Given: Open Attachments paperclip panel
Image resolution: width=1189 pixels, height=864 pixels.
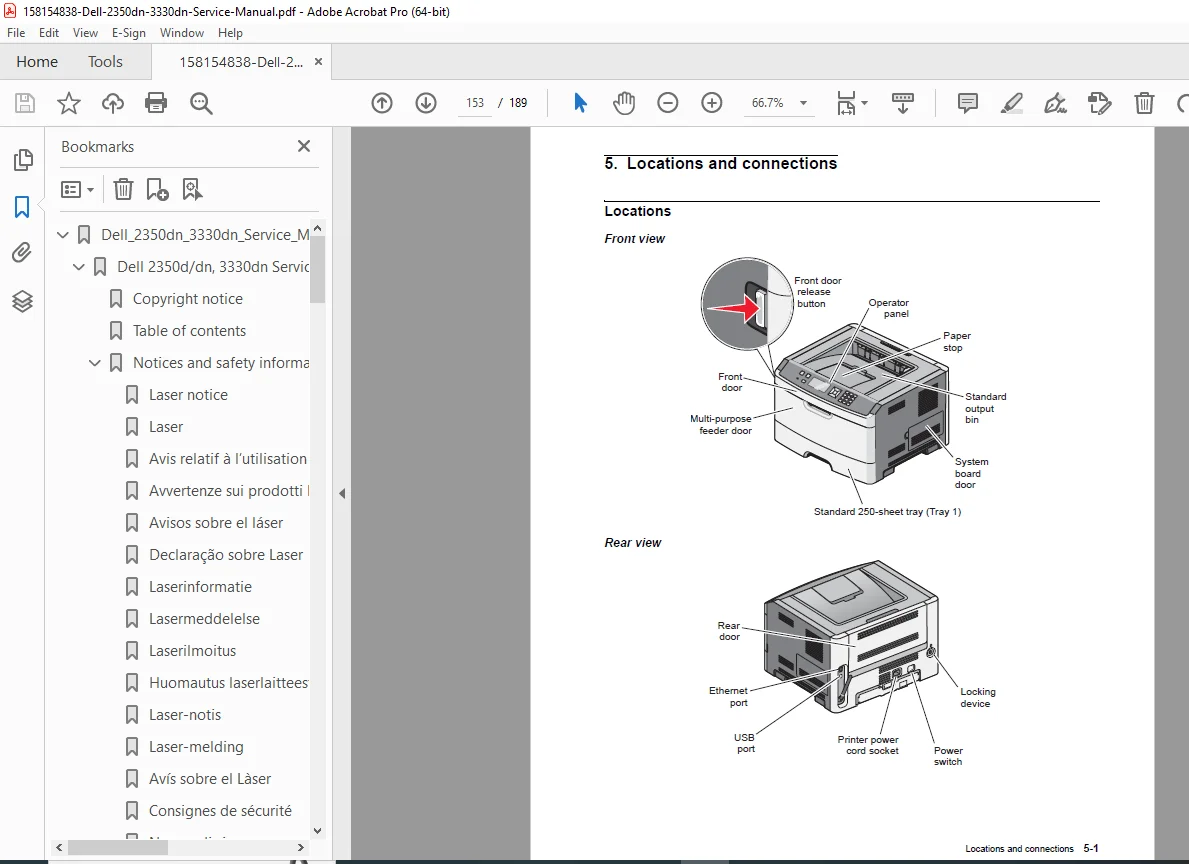Looking at the screenshot, I should pos(22,253).
